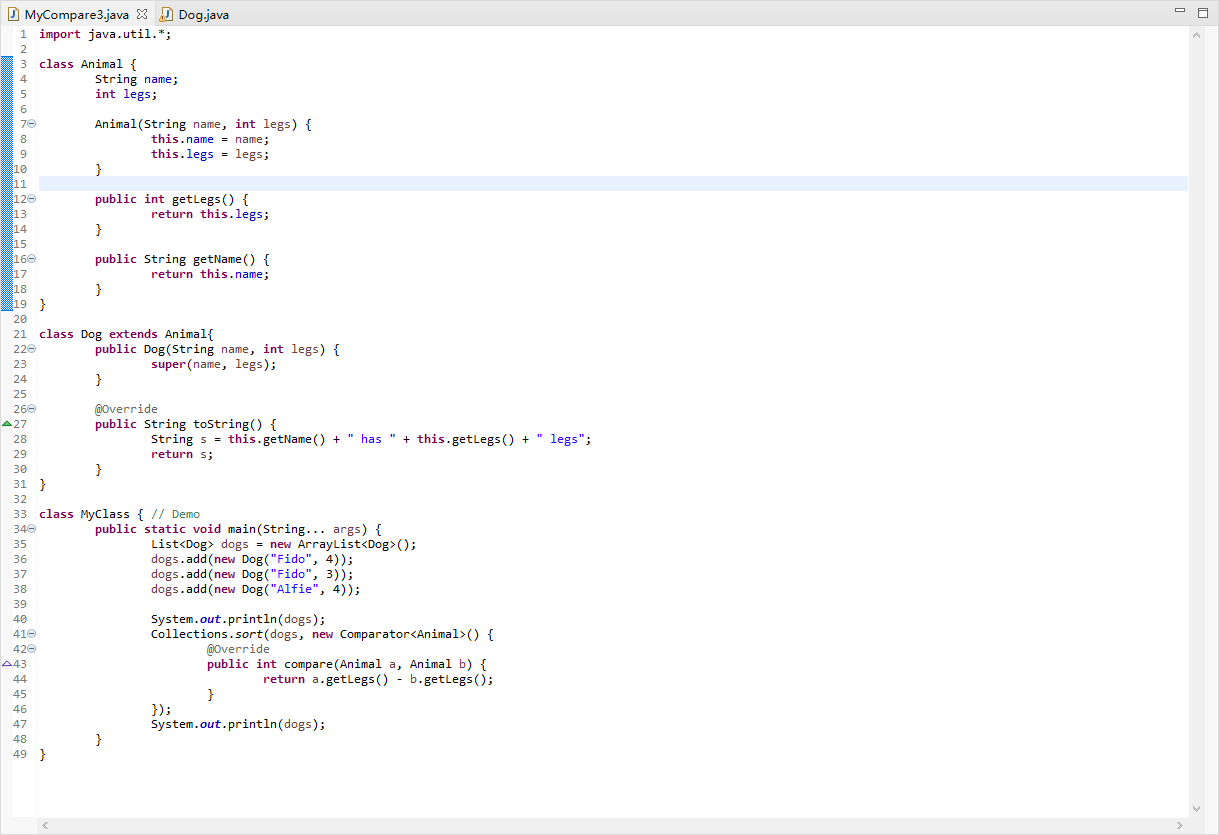Collapse the getLegs method fold
This screenshot has width=1219, height=835.
(x=30, y=198)
